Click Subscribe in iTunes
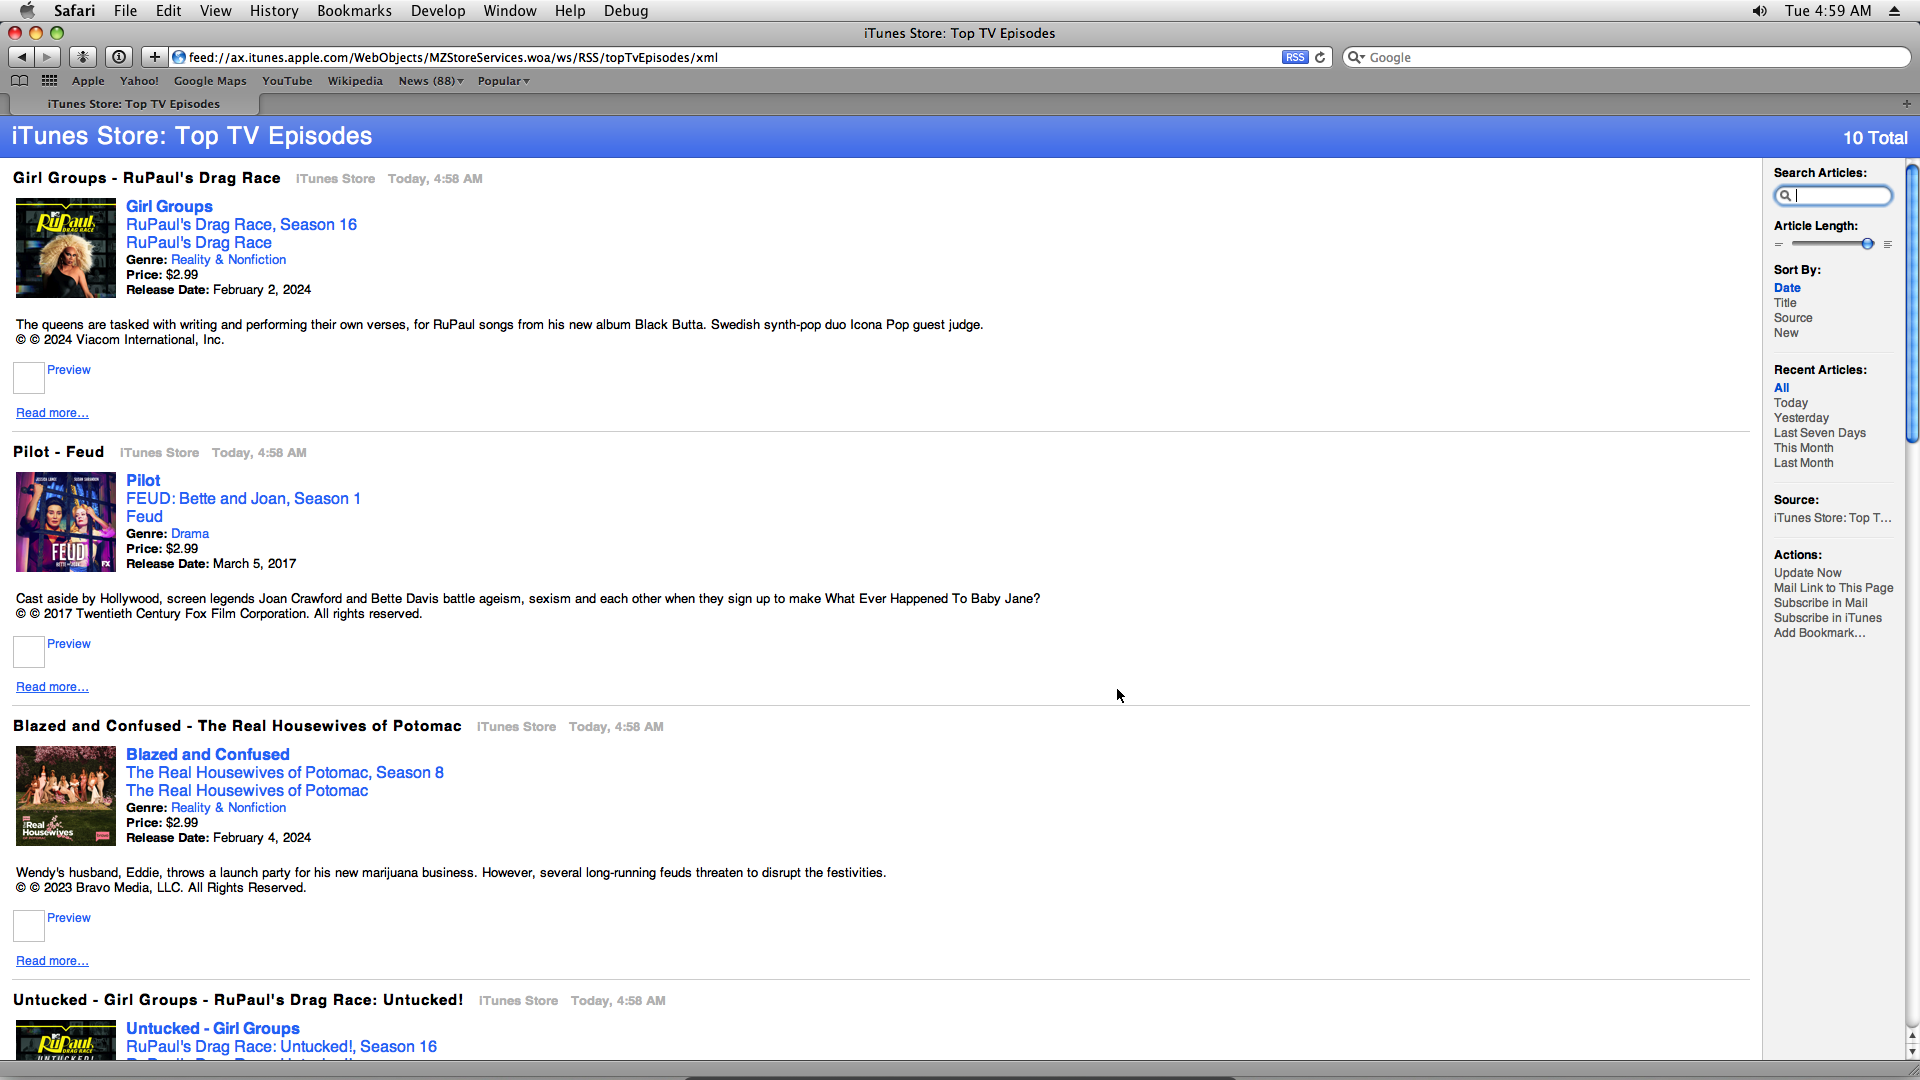This screenshot has height=1080, width=1920. tap(1828, 618)
